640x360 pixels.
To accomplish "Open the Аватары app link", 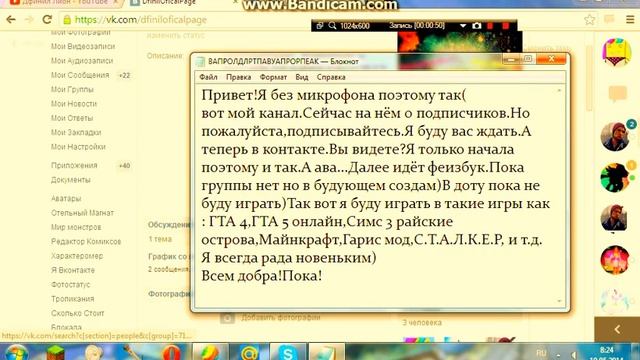I will tap(66, 198).
